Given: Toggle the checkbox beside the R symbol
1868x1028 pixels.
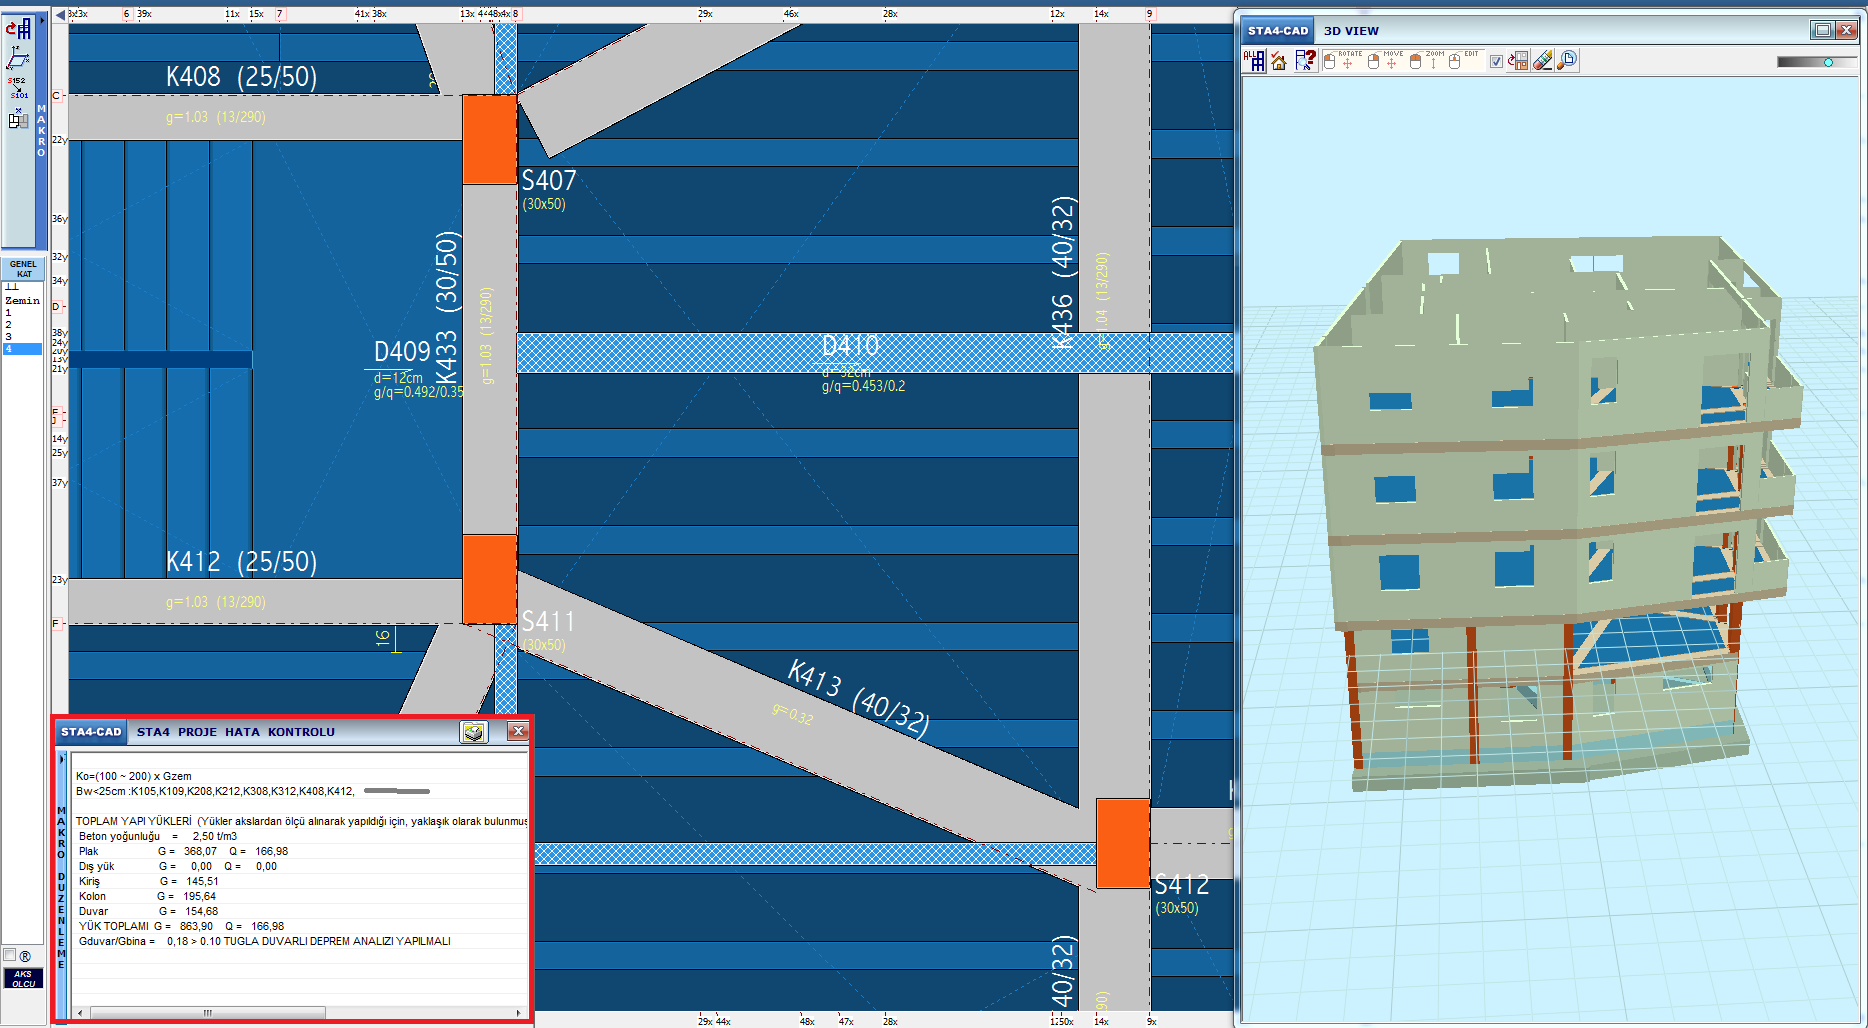Looking at the screenshot, I should click(10, 955).
